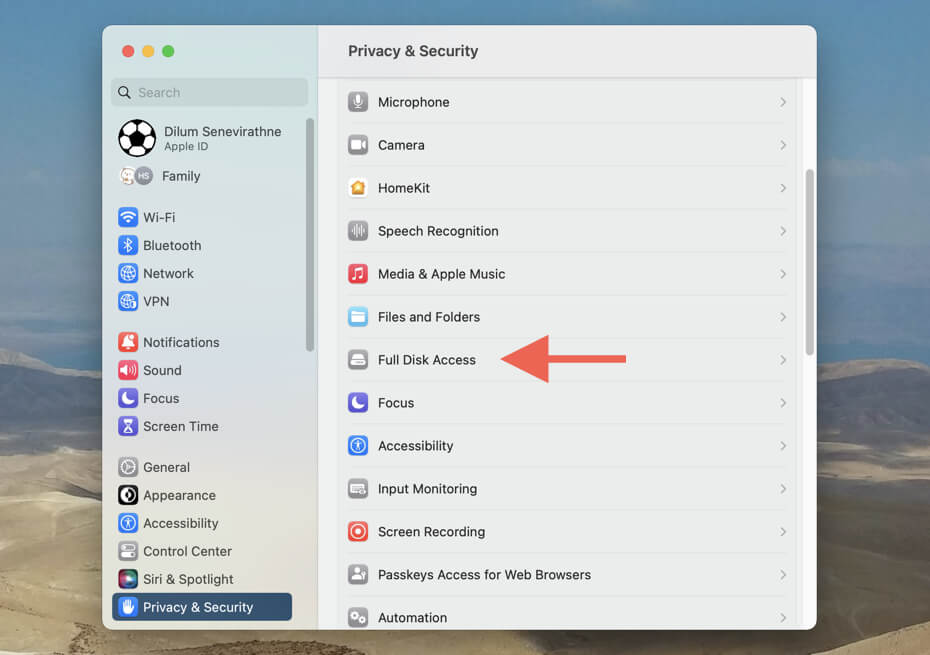
Task: Click the Appearance sidebar icon
Action: click(x=128, y=495)
